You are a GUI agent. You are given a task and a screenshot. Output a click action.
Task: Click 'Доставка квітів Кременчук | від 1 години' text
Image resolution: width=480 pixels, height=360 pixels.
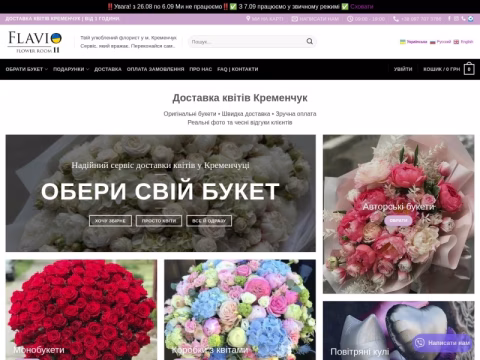pyautogui.click(x=62, y=19)
